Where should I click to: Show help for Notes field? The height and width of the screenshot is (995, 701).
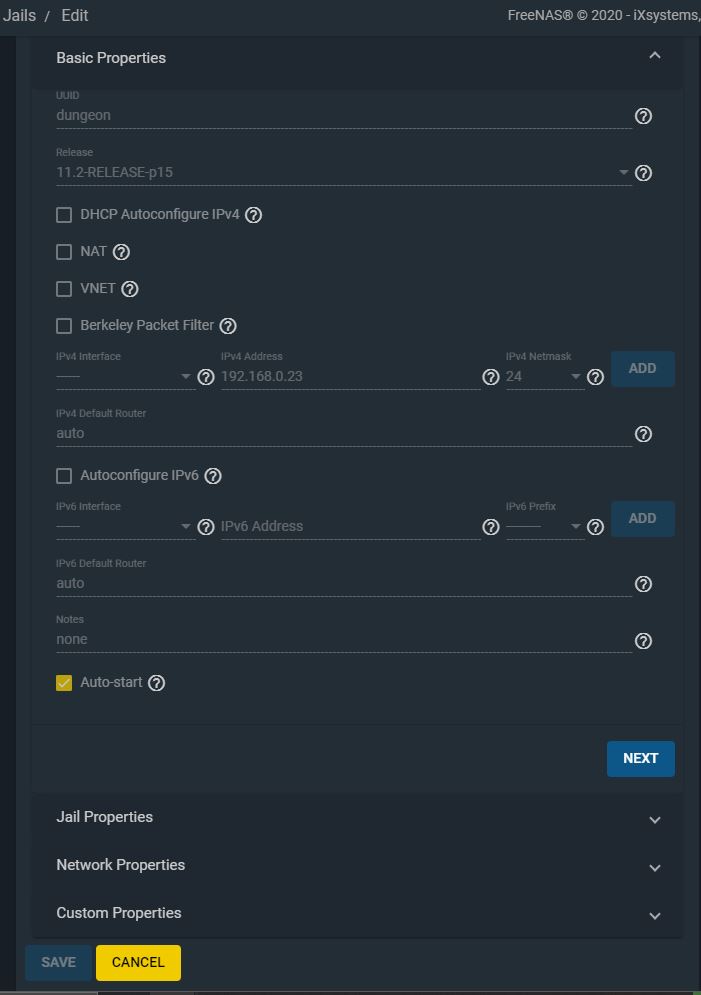643,641
